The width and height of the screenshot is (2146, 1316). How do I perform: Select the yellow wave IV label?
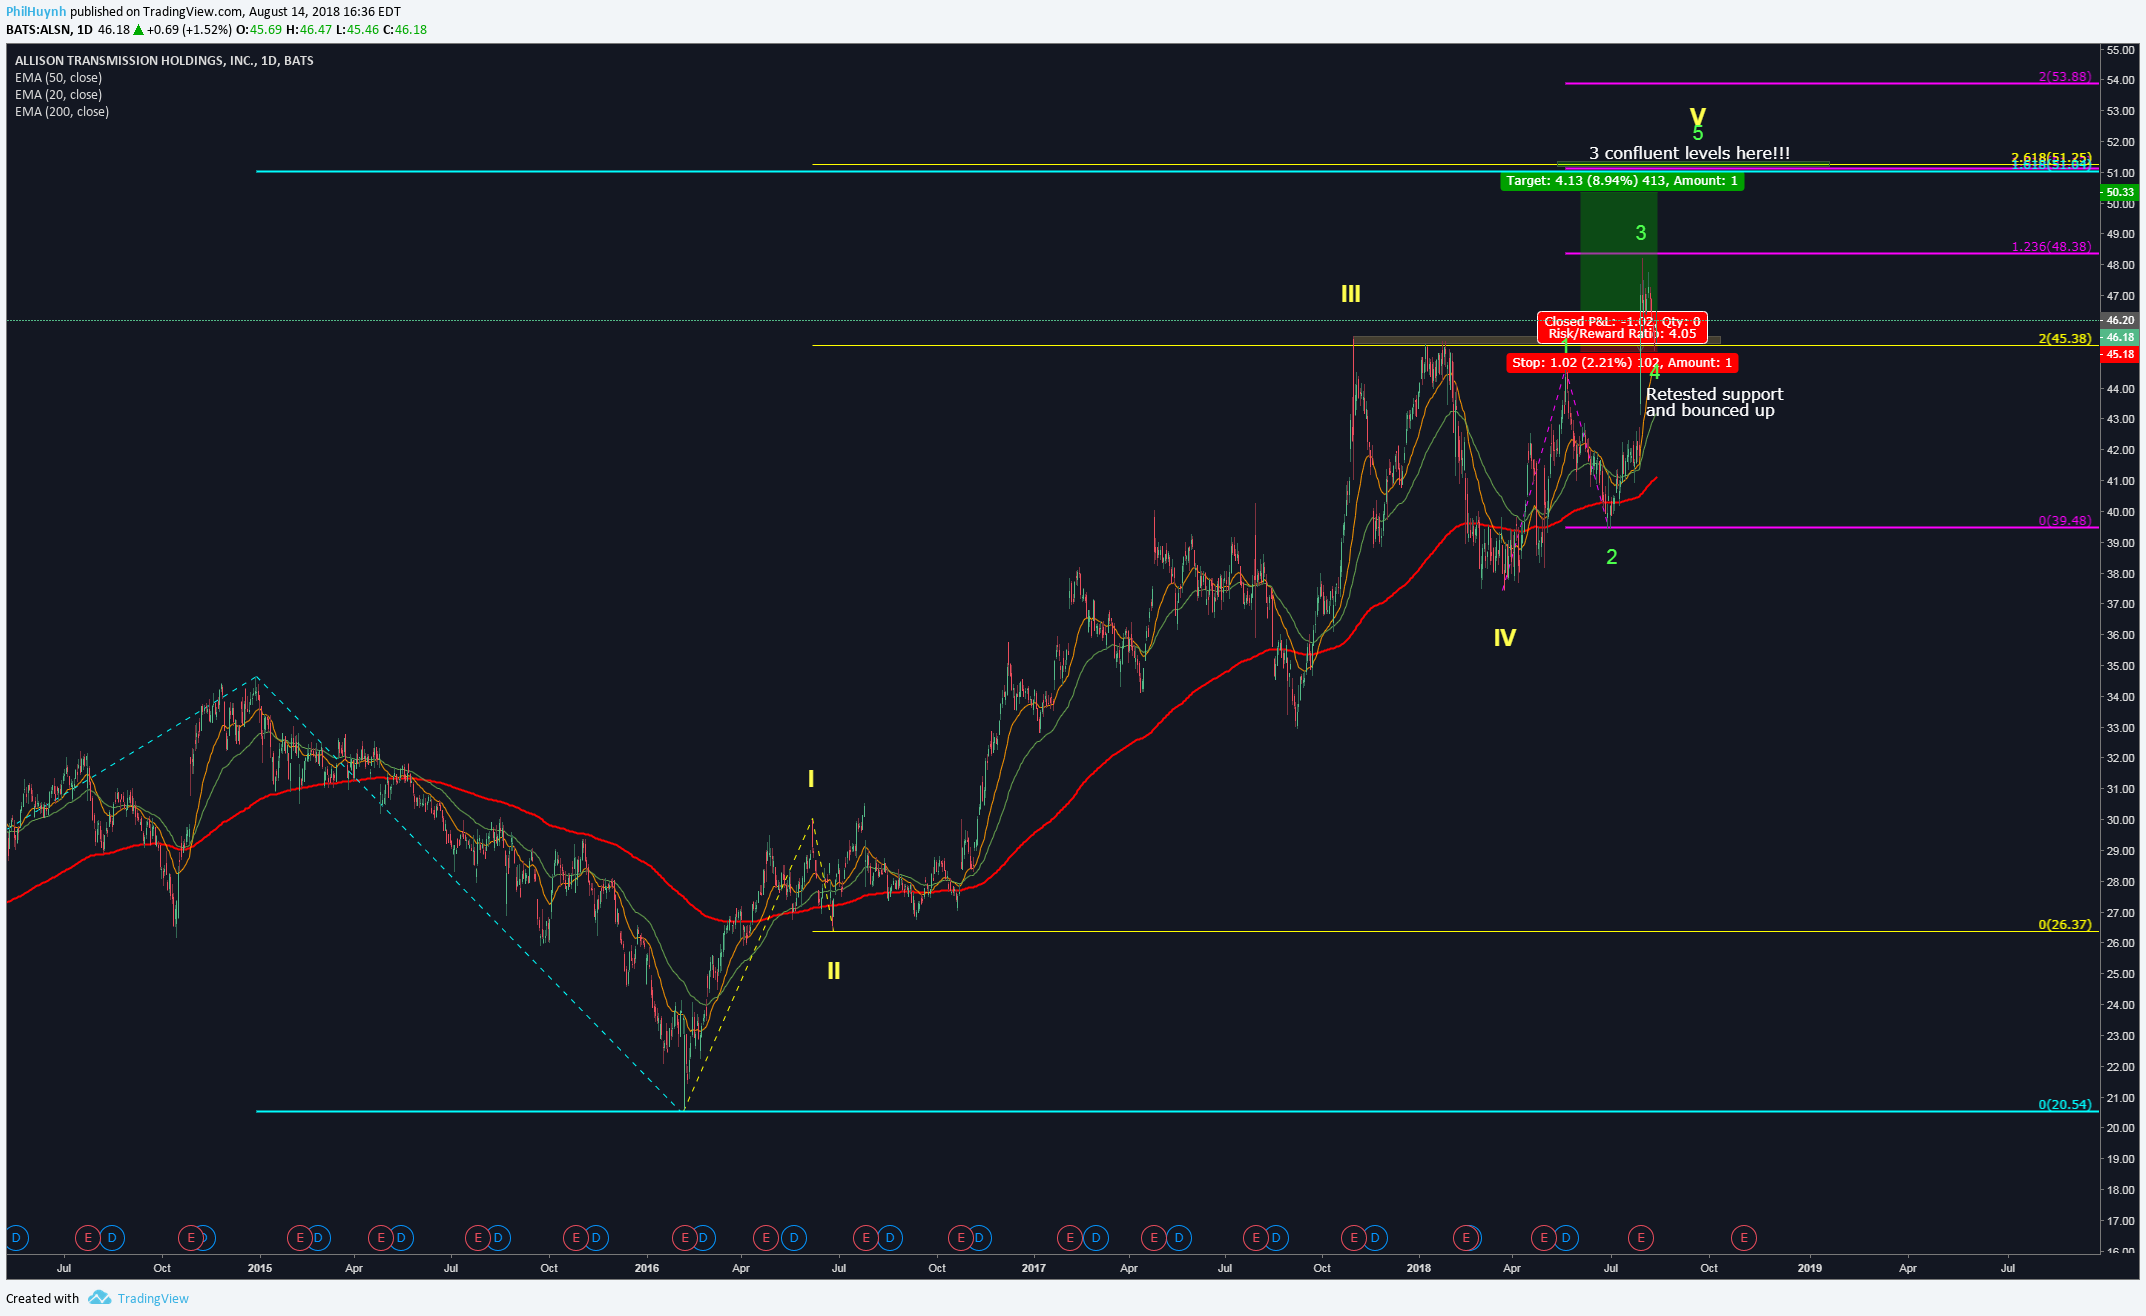click(1504, 638)
